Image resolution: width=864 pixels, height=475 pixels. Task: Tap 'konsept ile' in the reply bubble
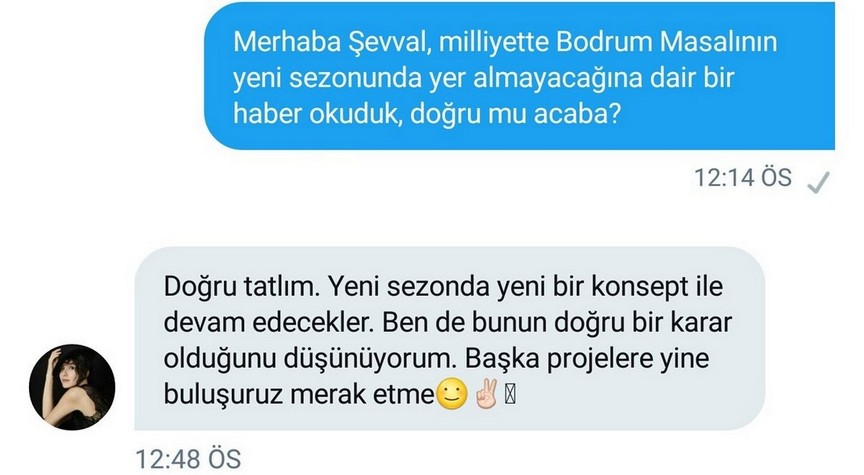point(657,287)
